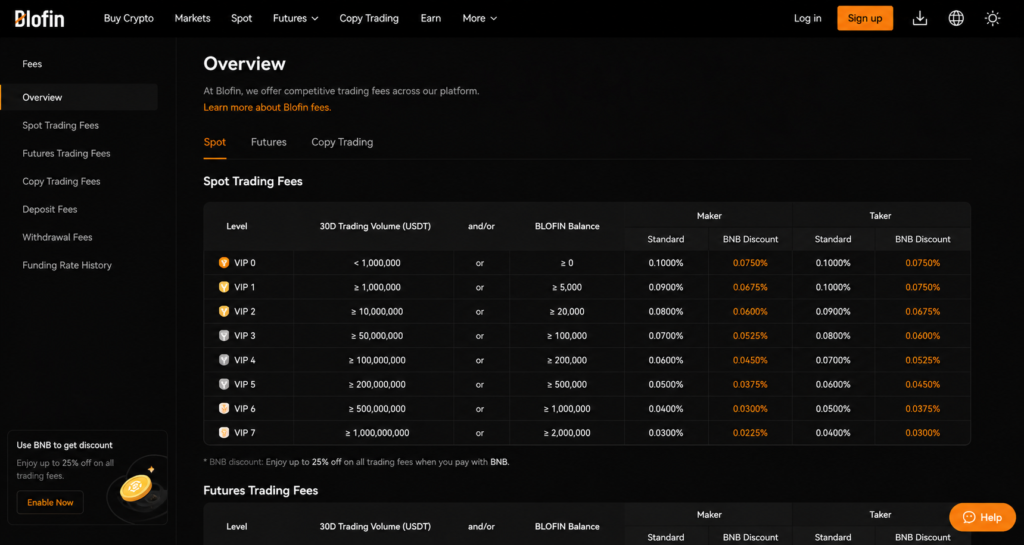
Task: Click the VIP 5 badge icon
Action: pyautogui.click(x=224, y=384)
